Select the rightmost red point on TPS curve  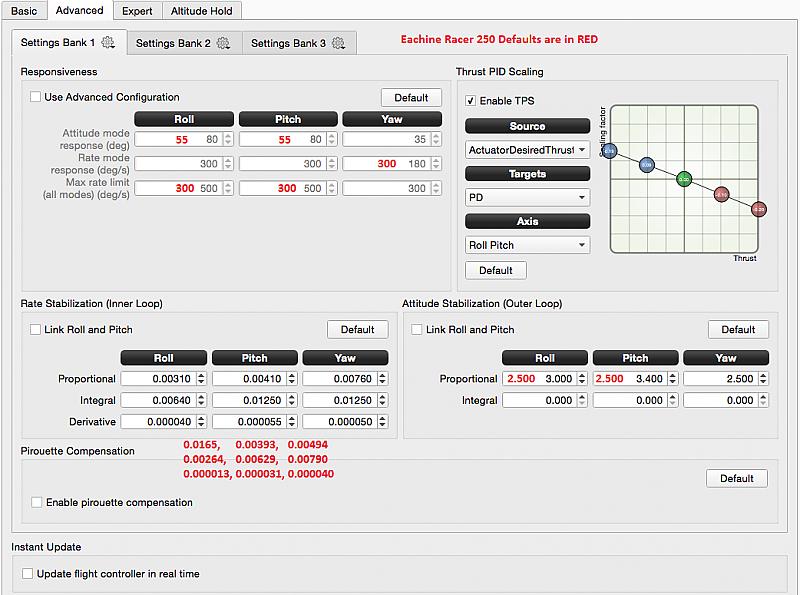[x=759, y=209]
